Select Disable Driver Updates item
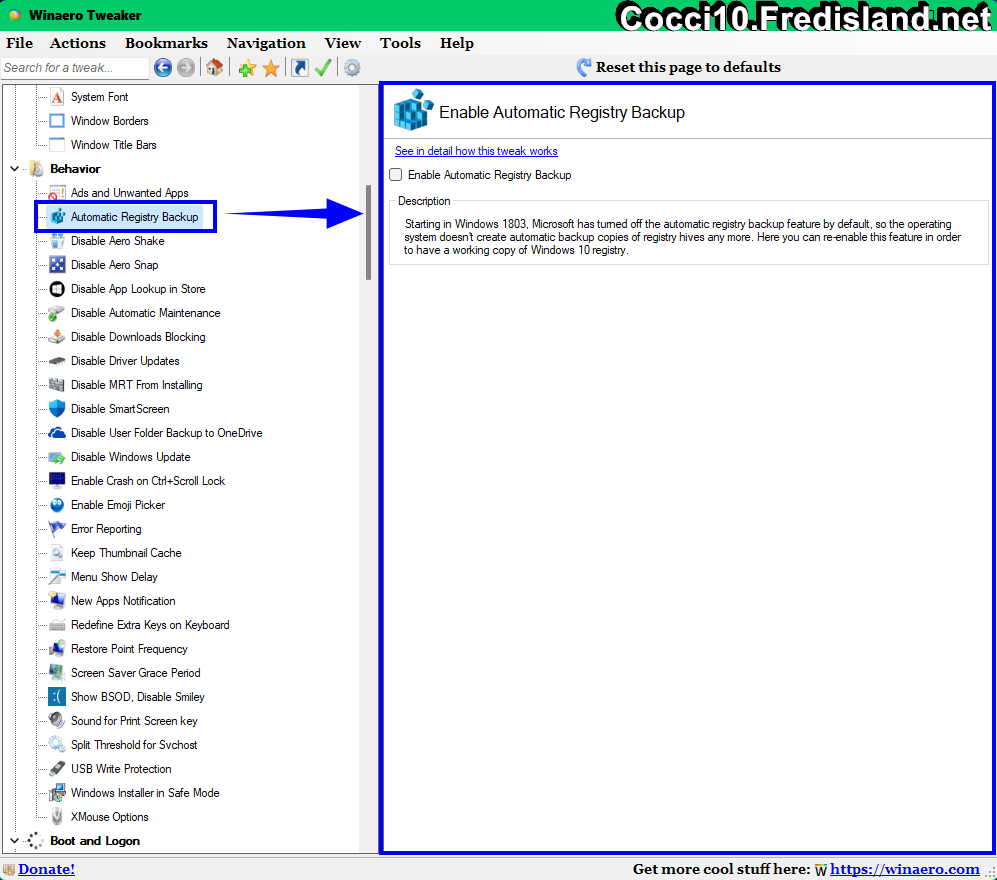Viewport: 997px width, 880px height. point(125,361)
